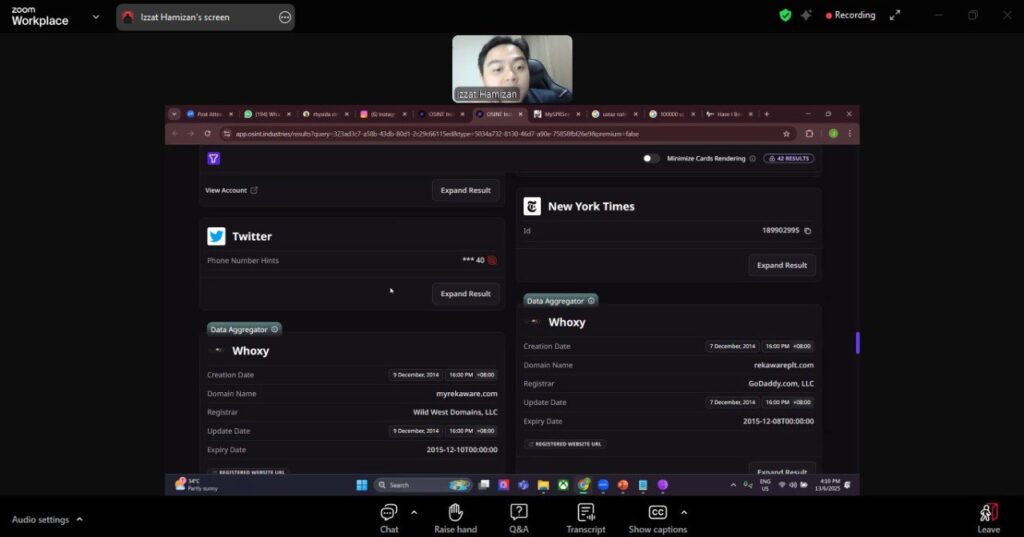Open Zoom Workplace dropdown arrow
Image resolution: width=1024 pixels, height=537 pixels.
coord(96,17)
